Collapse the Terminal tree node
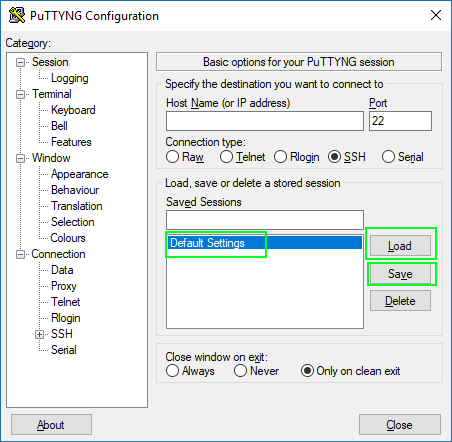 pyautogui.click(x=21, y=94)
